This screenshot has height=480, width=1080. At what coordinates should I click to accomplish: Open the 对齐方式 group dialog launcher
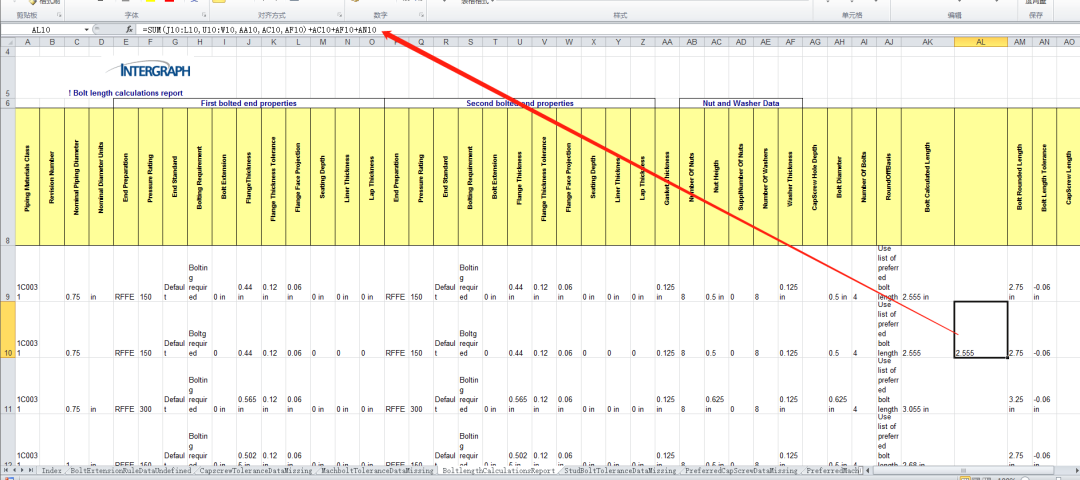[x=339, y=14]
